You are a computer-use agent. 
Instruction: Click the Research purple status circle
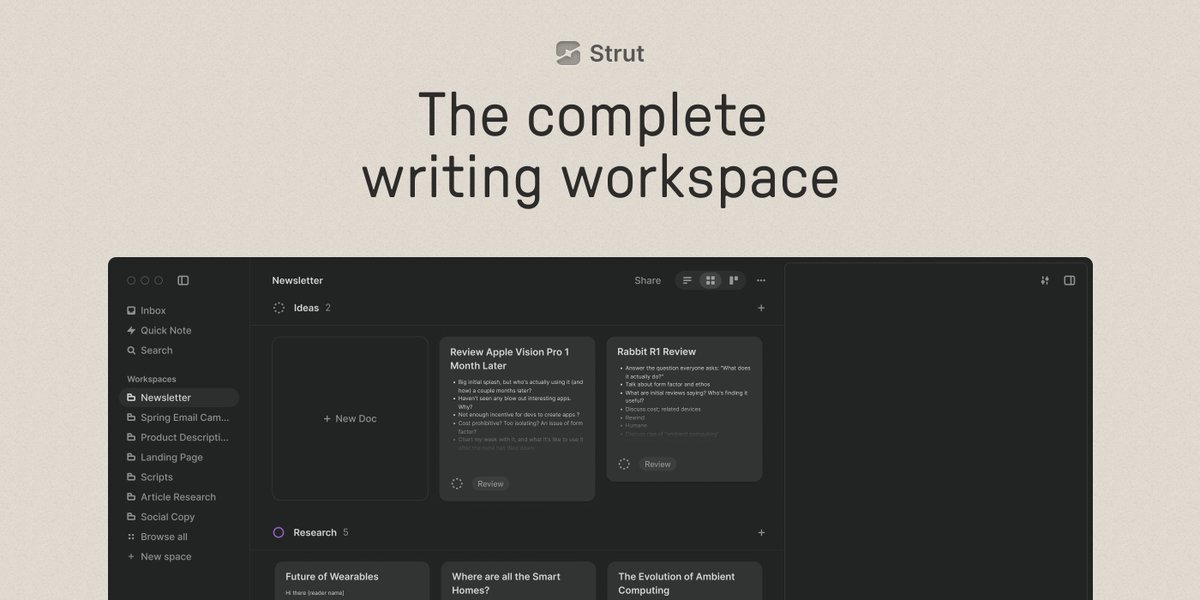[279, 533]
